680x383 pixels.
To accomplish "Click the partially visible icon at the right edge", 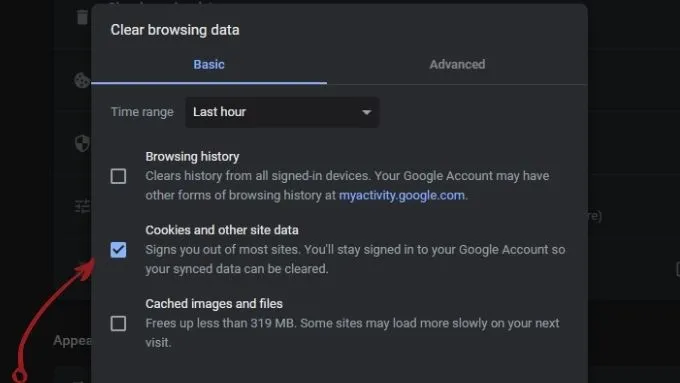I will tap(677, 269).
